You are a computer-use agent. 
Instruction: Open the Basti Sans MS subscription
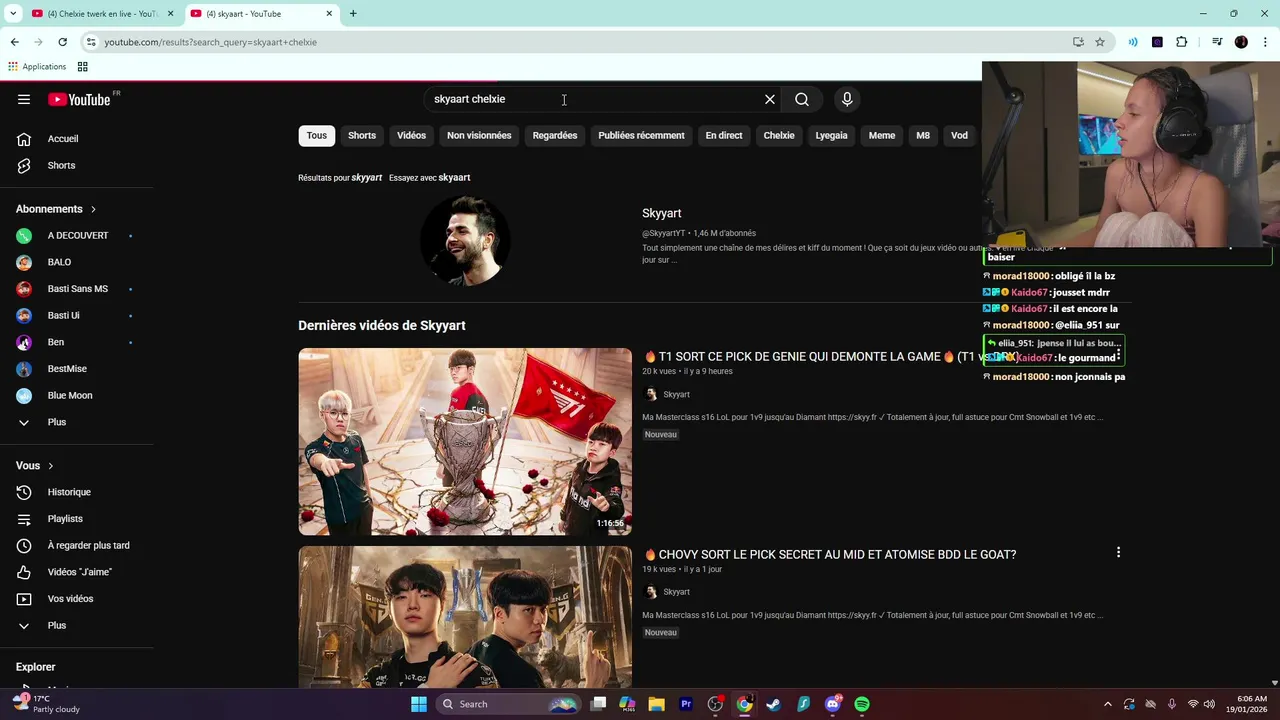pyautogui.click(x=77, y=289)
